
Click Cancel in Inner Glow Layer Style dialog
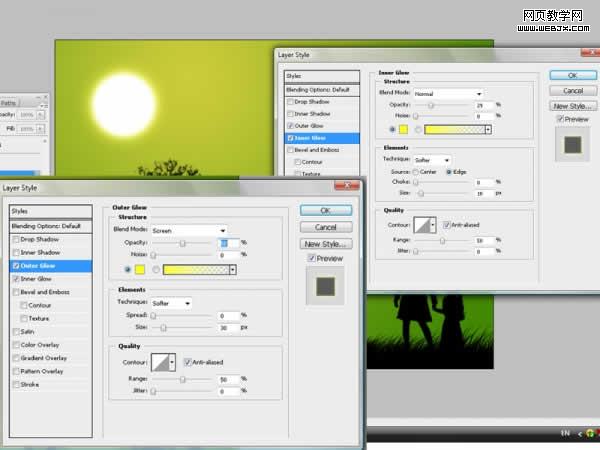click(573, 91)
